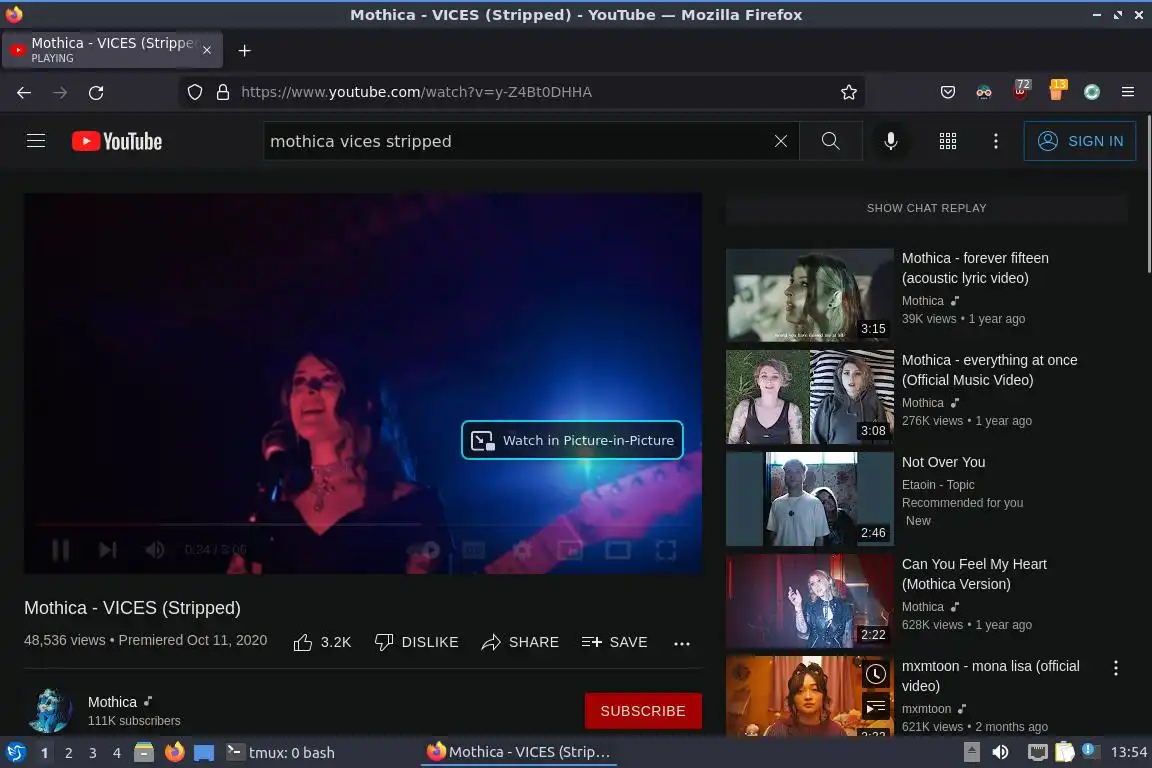The height and width of the screenshot is (768, 1152).
Task: Open uBlock extension showing 72
Action: (x=1020, y=90)
